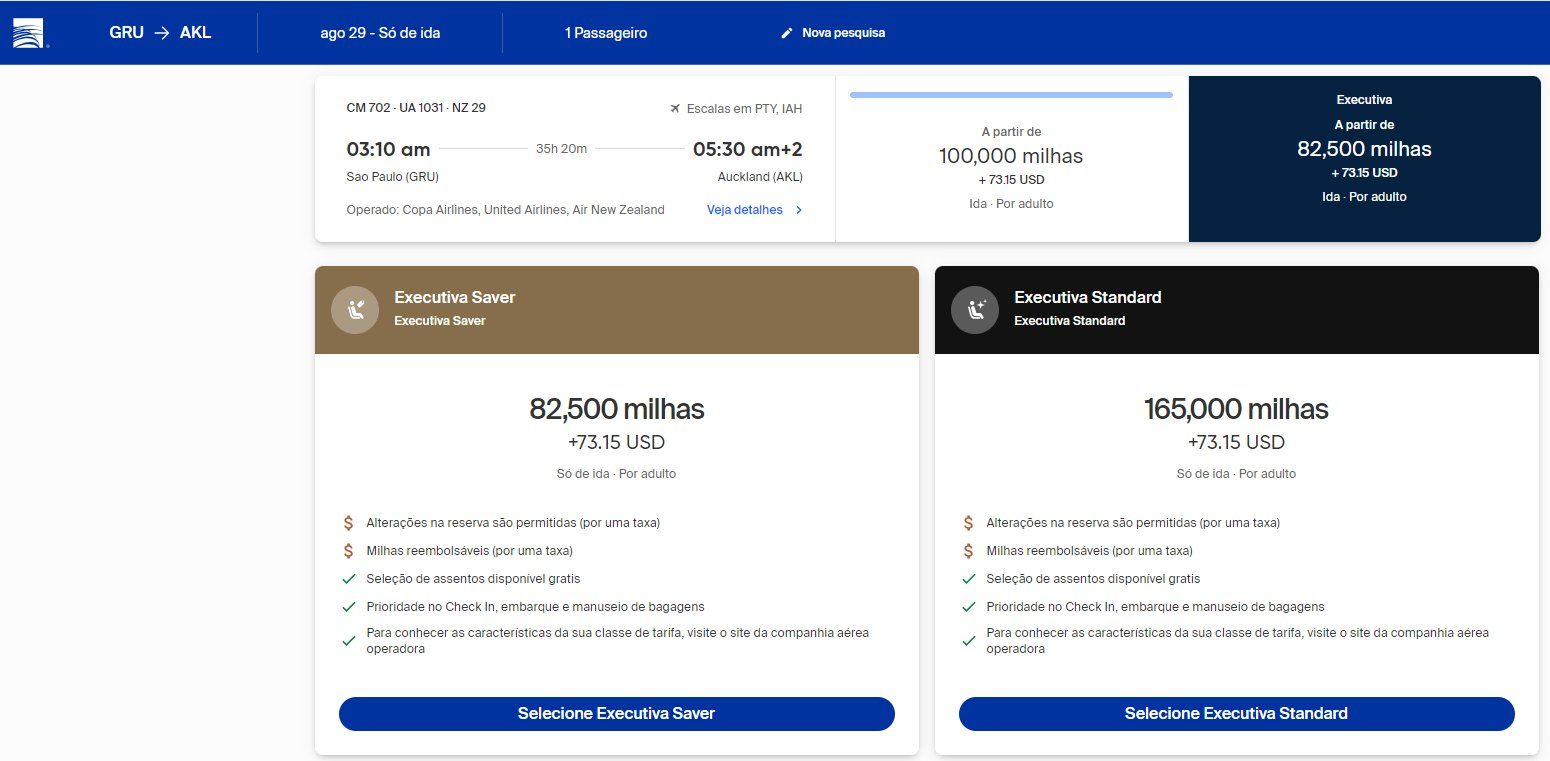Click the checkmark beside Saver Seleção de assentos

click(349, 579)
